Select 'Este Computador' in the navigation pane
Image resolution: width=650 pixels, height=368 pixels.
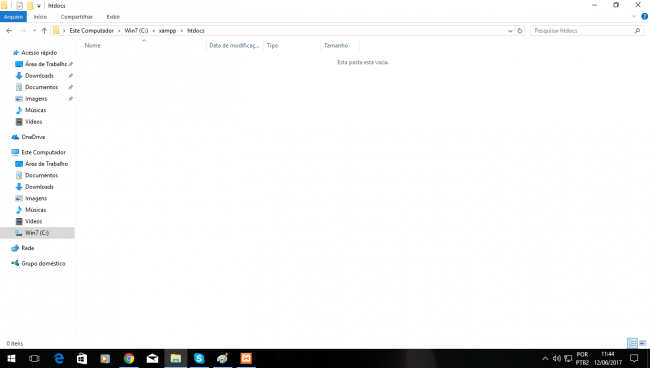click(43, 153)
